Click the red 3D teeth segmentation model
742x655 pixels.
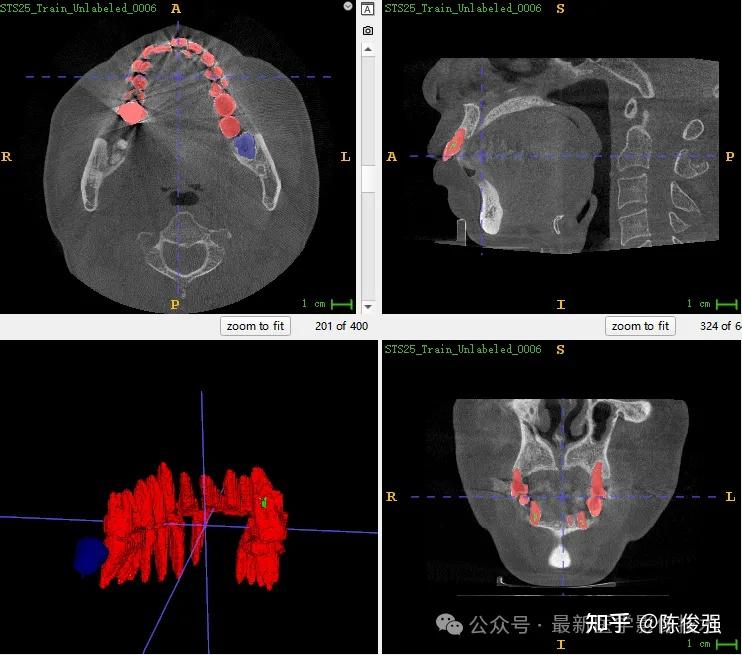pyautogui.click(x=194, y=525)
